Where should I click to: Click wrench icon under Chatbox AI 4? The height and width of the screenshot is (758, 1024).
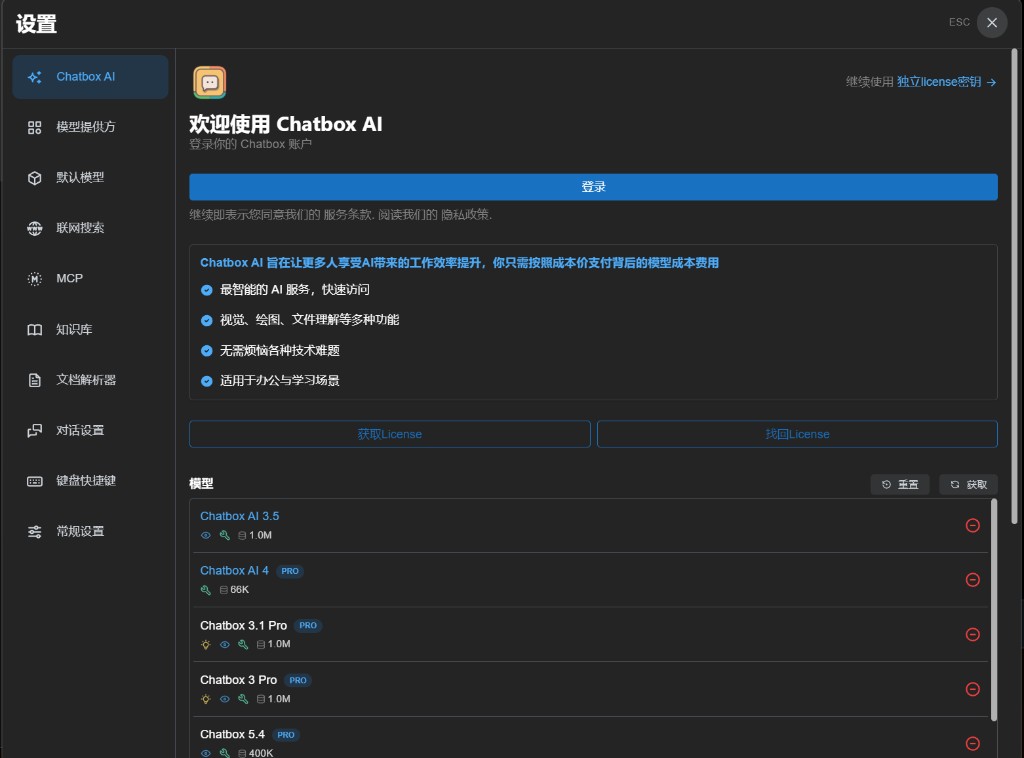206,590
